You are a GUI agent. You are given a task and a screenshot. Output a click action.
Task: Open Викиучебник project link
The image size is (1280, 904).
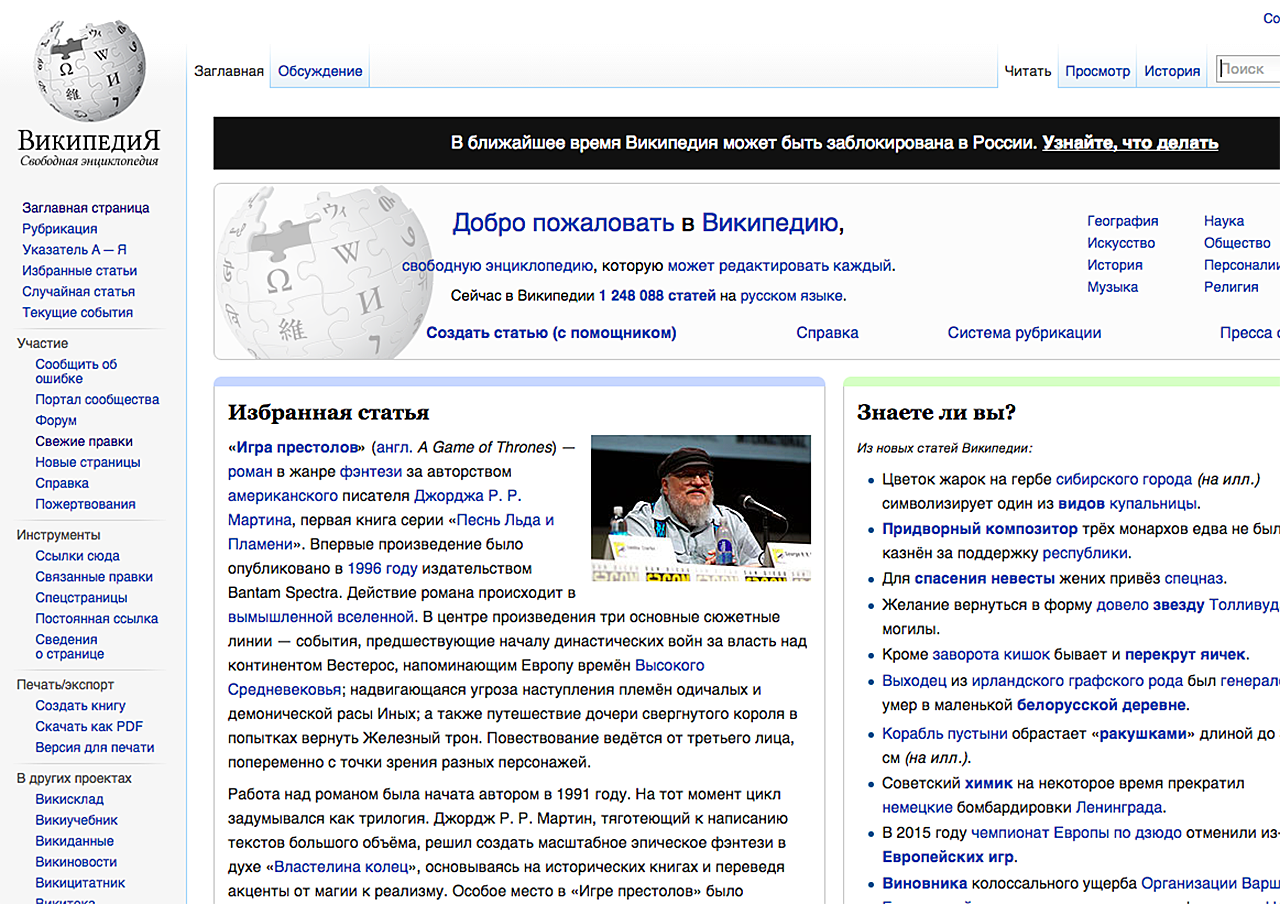(77, 820)
